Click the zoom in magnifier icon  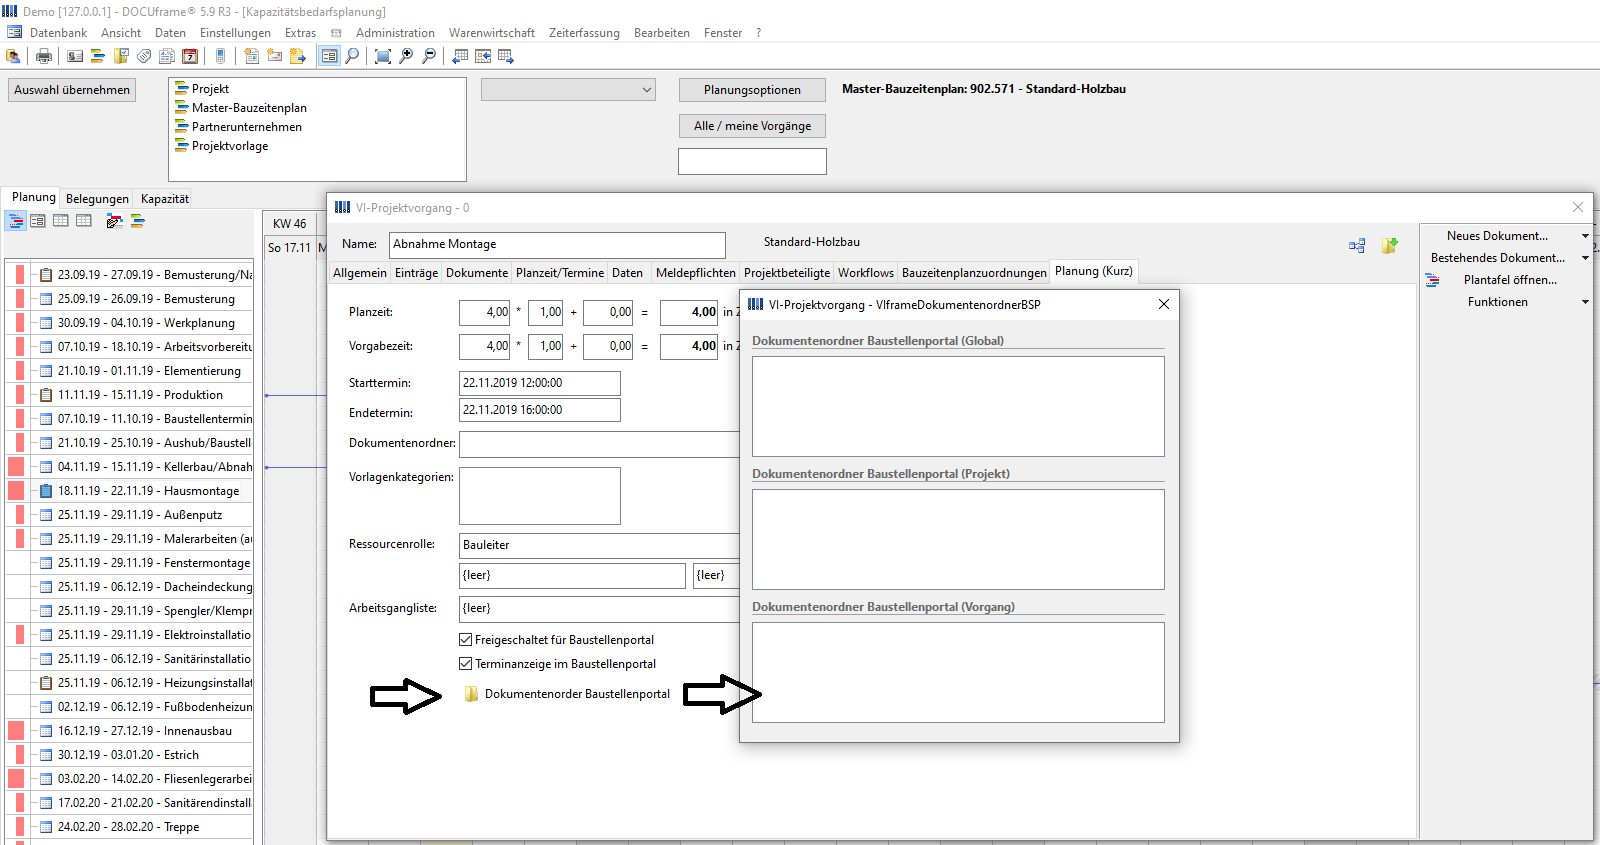tap(406, 56)
